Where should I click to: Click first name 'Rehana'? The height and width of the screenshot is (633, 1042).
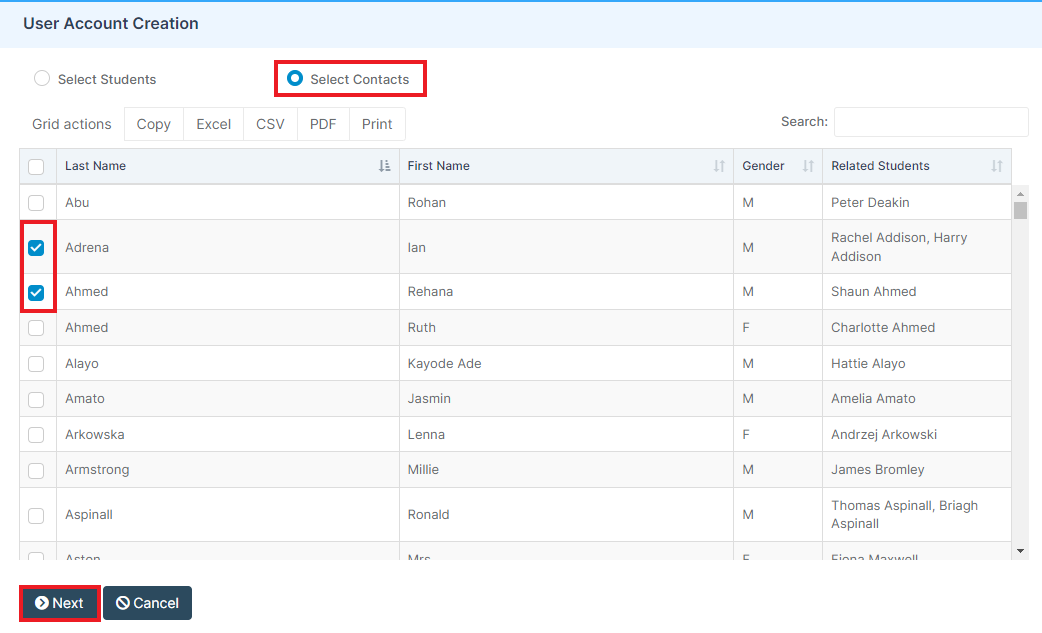pyautogui.click(x=430, y=292)
